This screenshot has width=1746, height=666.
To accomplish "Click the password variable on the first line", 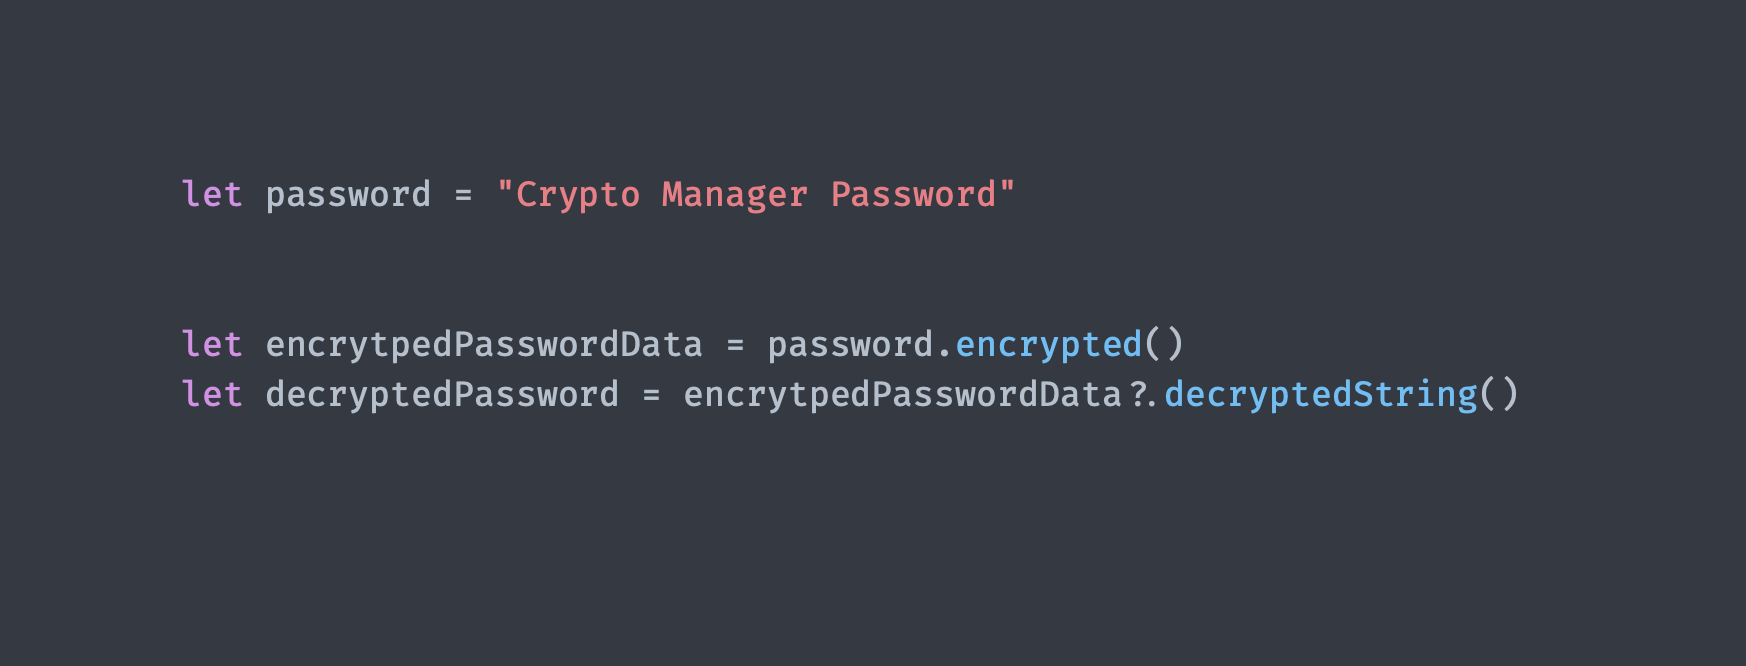I will 348,194.
